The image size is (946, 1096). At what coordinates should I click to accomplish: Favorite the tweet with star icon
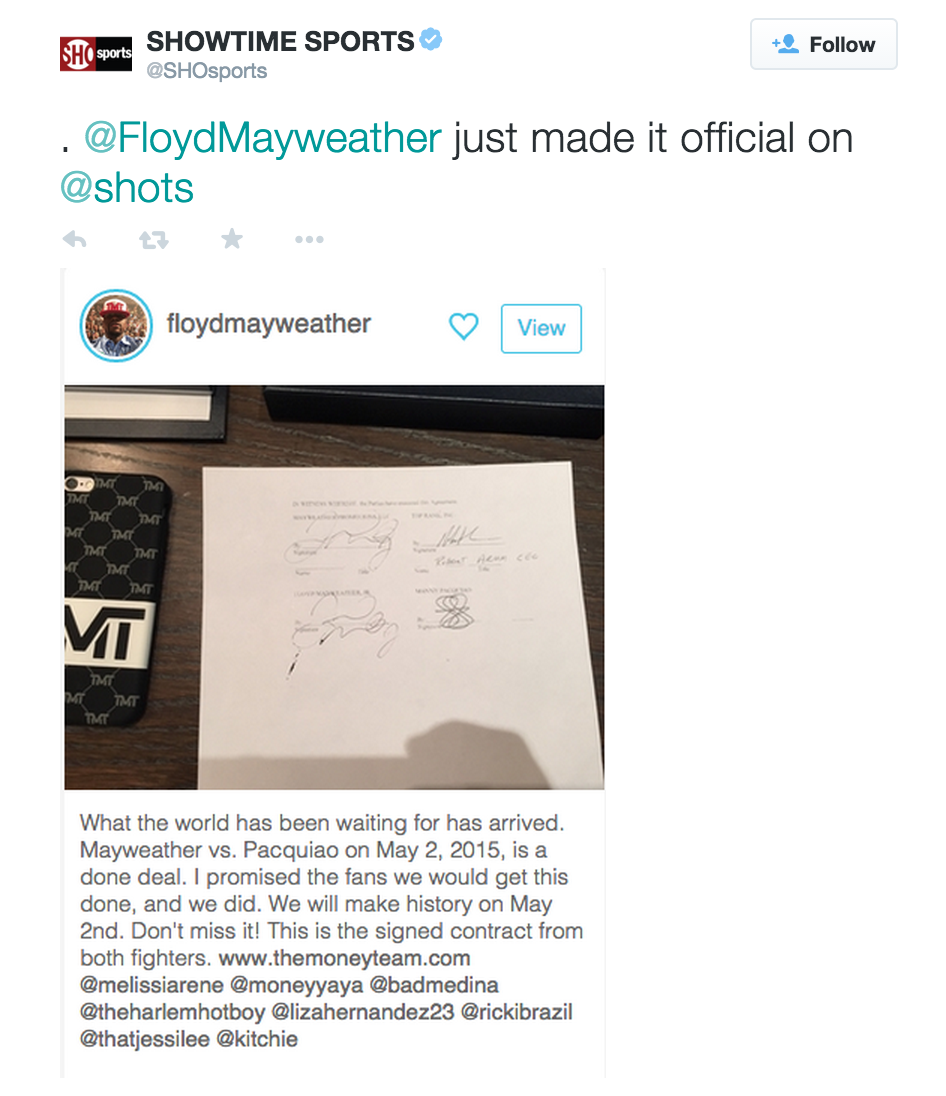pyautogui.click(x=232, y=239)
